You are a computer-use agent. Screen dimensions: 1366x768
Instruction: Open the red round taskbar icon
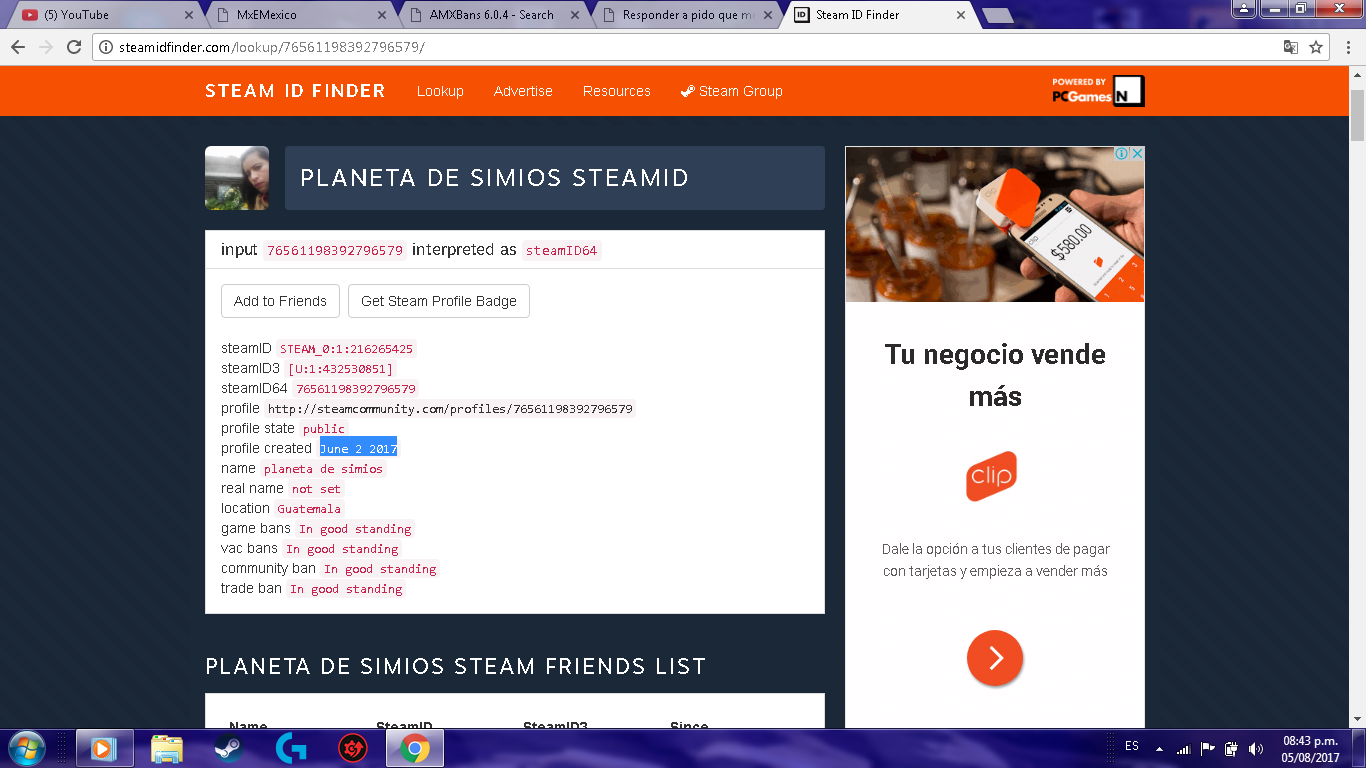pyautogui.click(x=352, y=748)
